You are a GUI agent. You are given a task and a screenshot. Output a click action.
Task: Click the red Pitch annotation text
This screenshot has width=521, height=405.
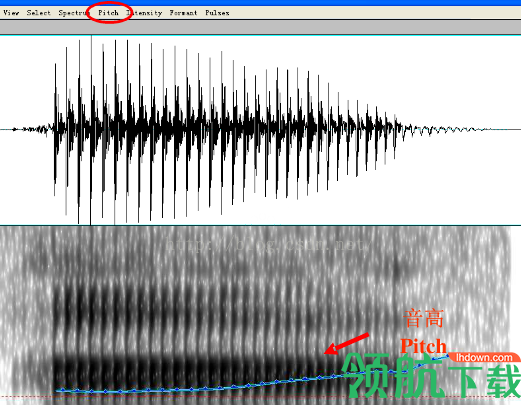pos(423,346)
